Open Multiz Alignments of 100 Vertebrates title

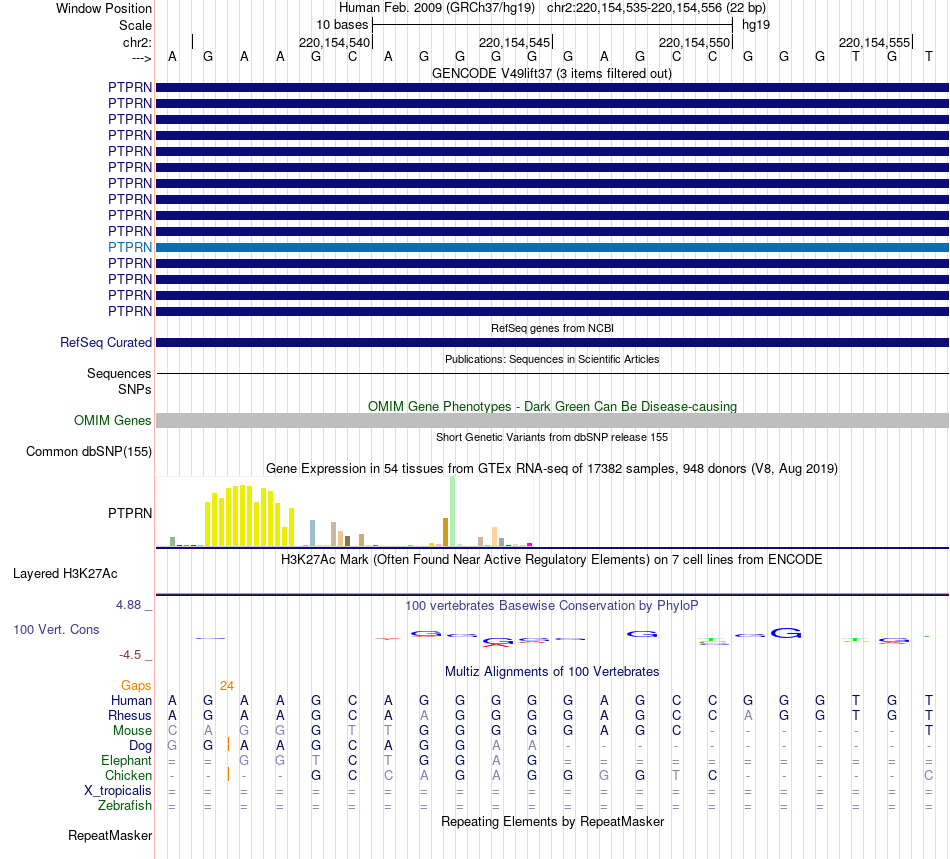tap(552, 671)
